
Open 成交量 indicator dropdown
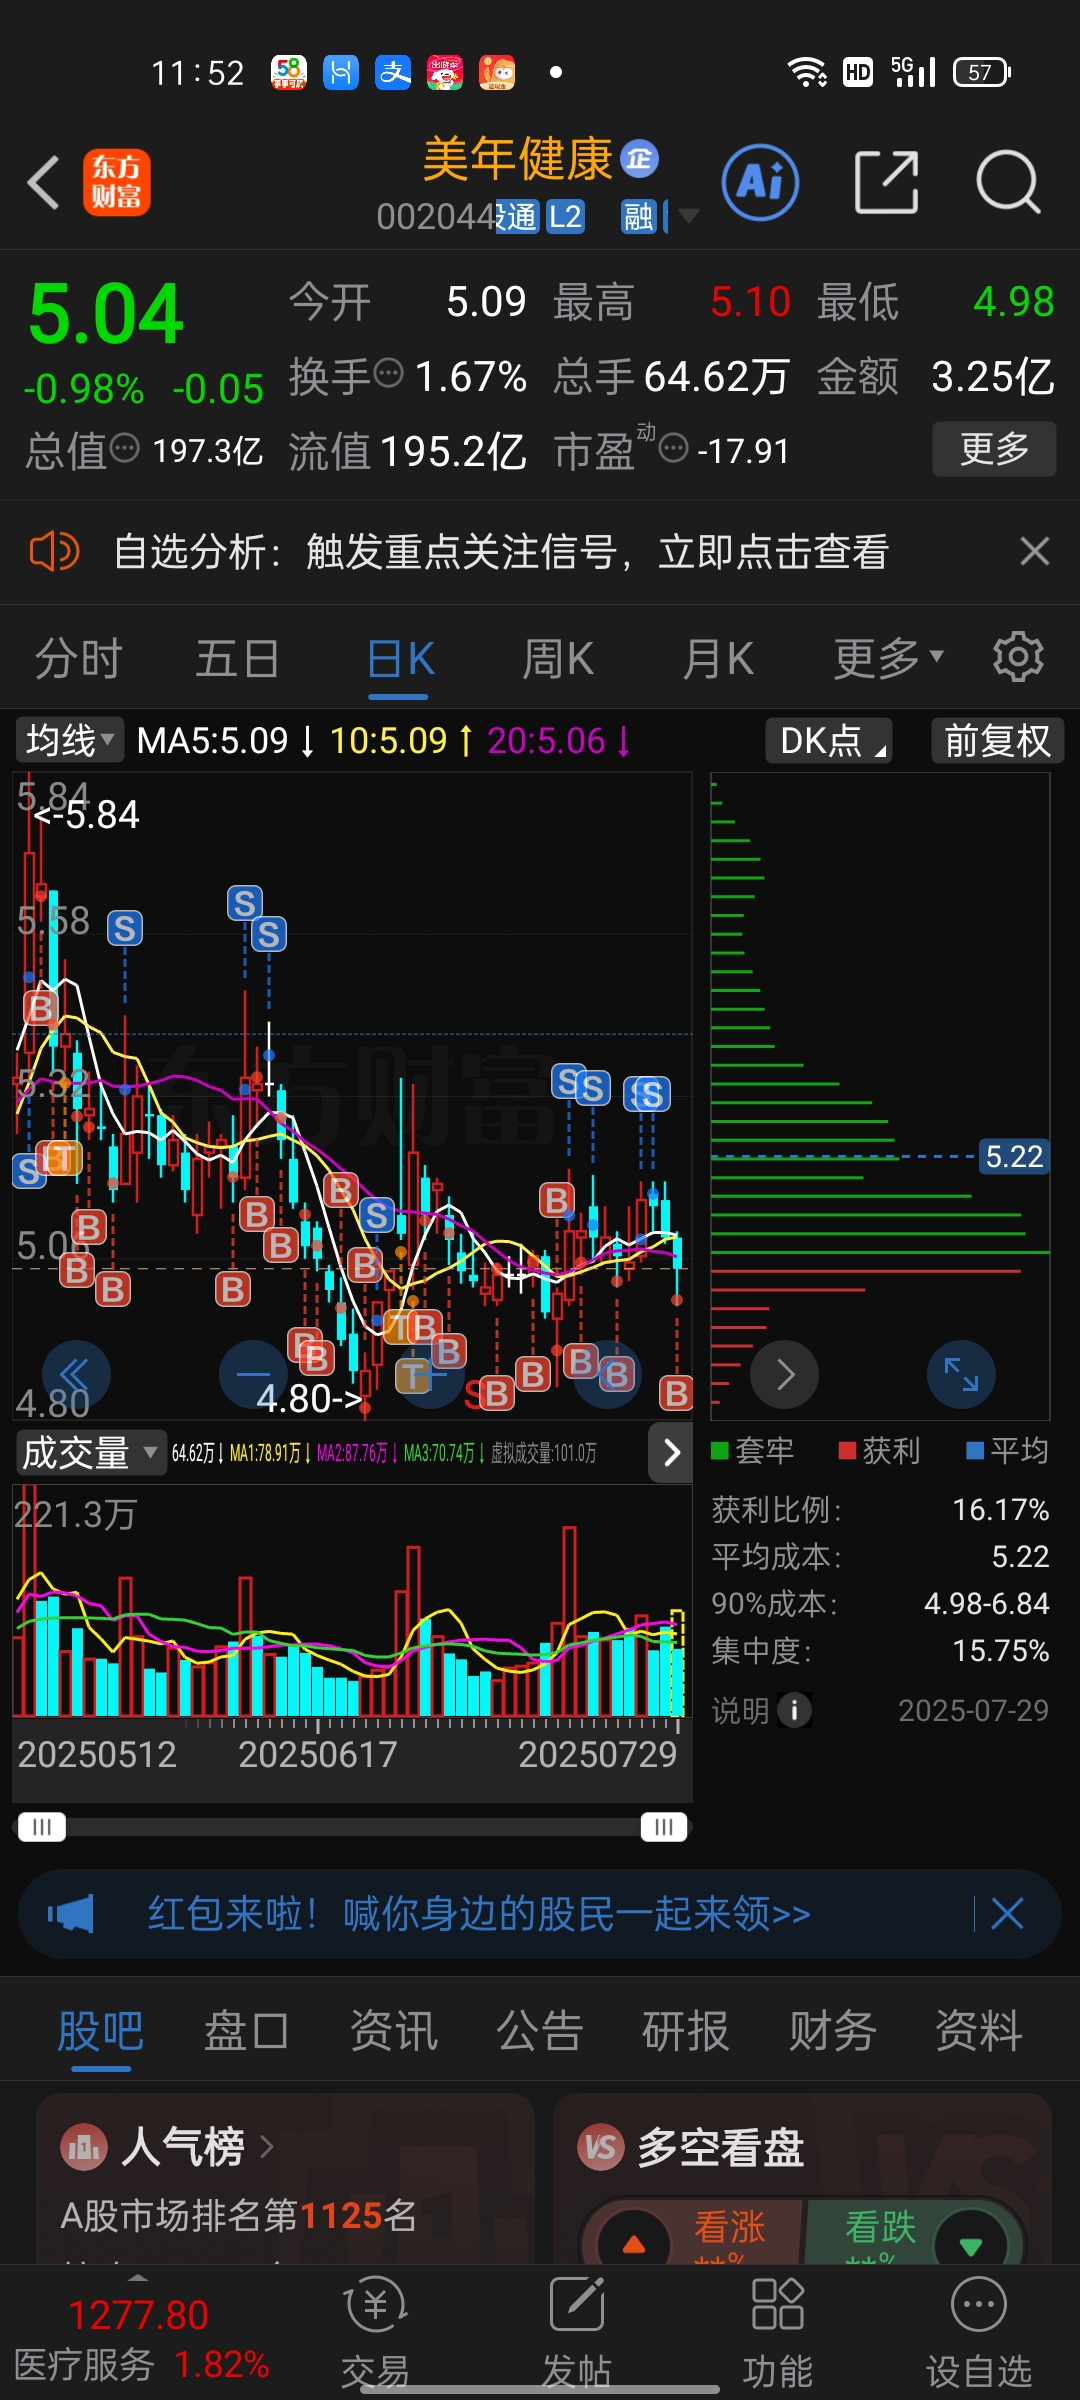90,1452
